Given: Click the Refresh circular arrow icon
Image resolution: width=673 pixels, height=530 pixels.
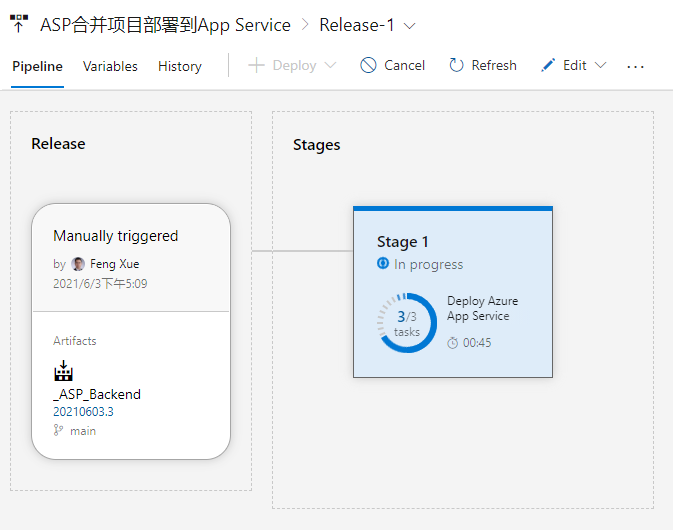Looking at the screenshot, I should (x=456, y=65).
